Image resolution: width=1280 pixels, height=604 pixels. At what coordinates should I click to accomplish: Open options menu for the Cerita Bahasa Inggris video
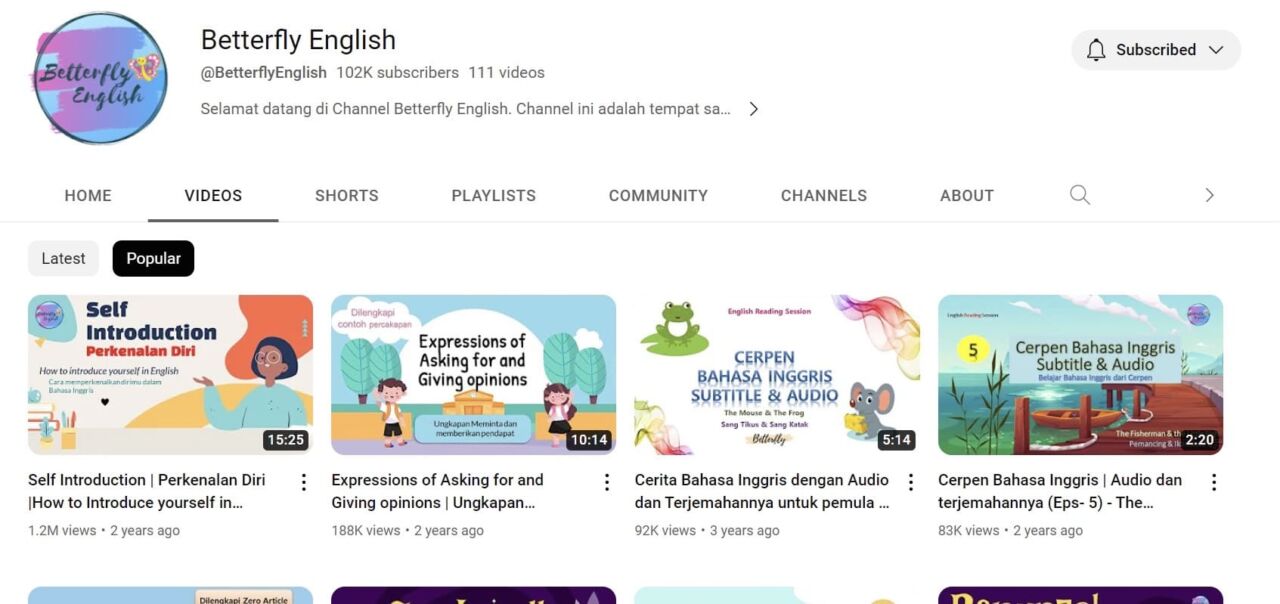pos(910,481)
